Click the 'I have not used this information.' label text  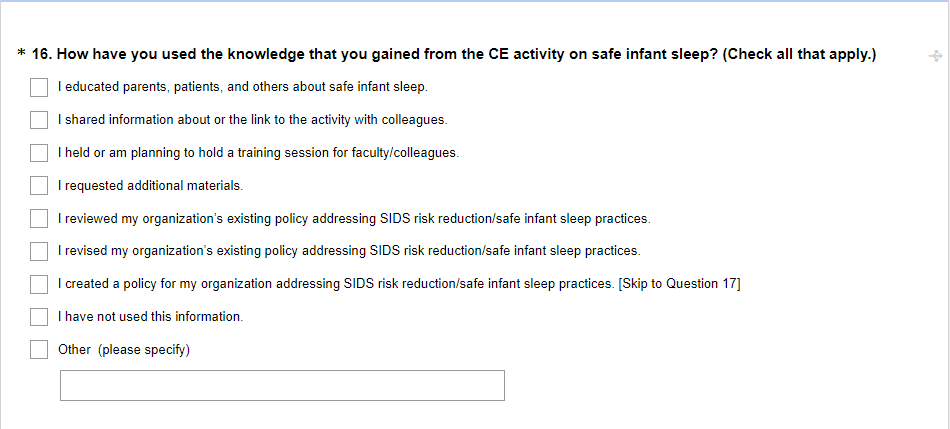[x=150, y=317]
